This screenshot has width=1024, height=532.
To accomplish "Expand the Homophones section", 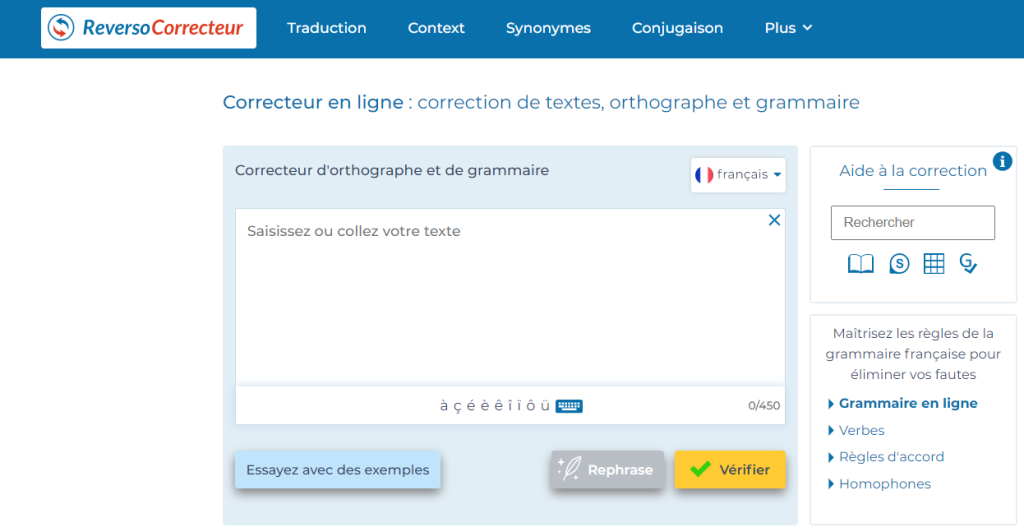I will pos(884,484).
